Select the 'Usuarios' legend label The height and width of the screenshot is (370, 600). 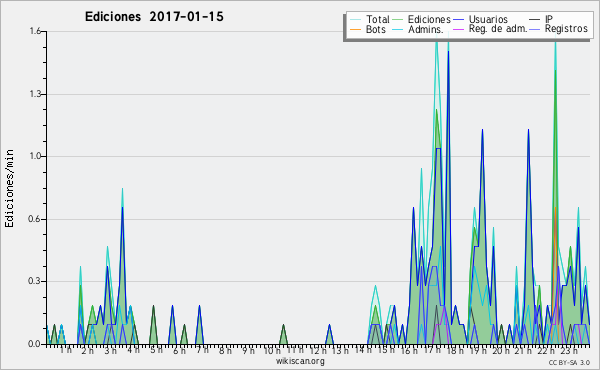488,19
